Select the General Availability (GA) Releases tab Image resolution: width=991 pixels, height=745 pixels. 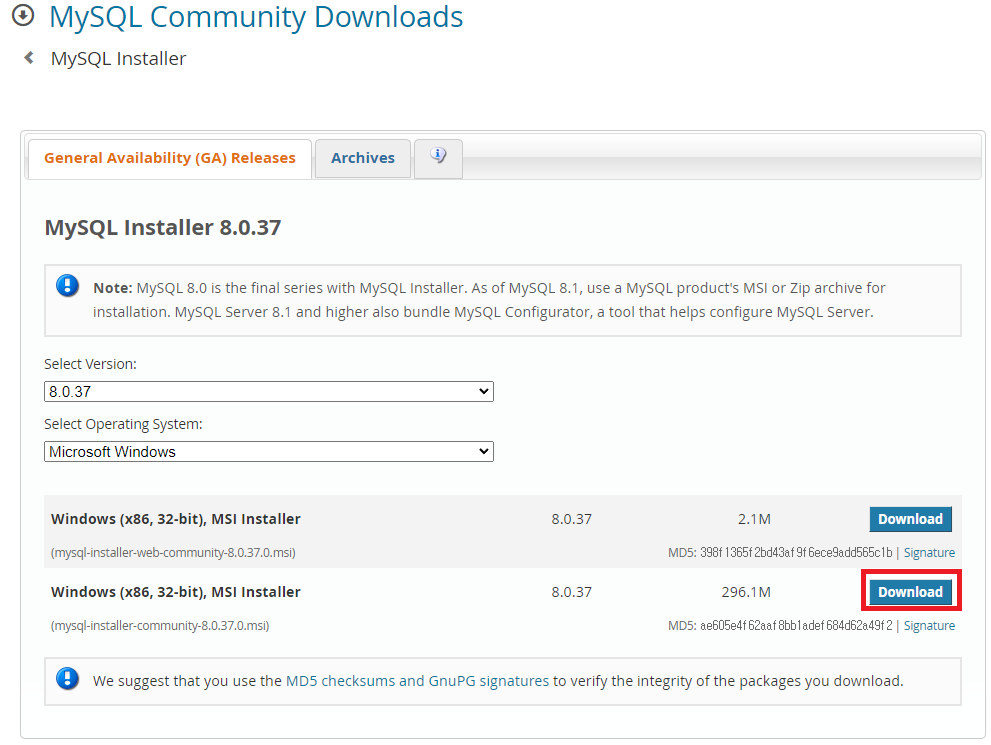(x=169, y=158)
